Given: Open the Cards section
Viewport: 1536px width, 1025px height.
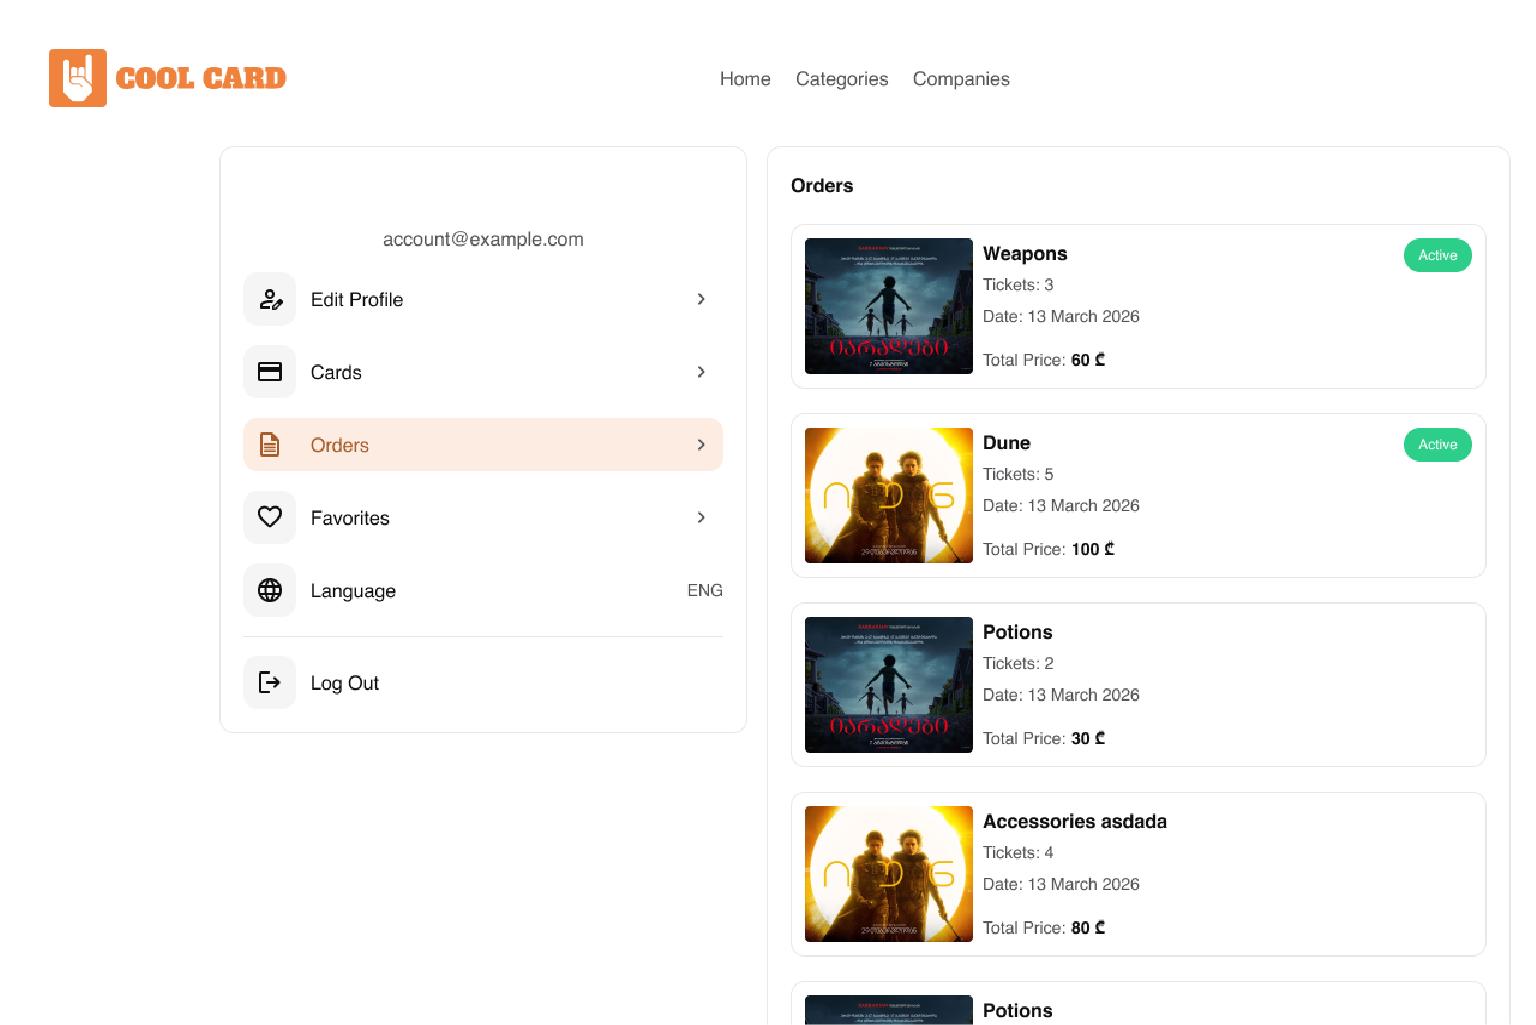Looking at the screenshot, I should point(483,372).
